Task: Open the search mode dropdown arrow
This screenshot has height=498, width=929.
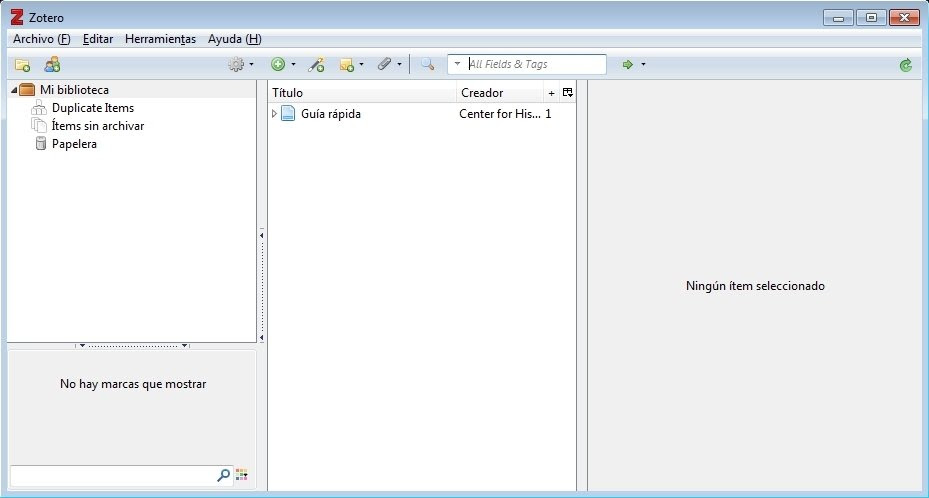Action: click(457, 64)
